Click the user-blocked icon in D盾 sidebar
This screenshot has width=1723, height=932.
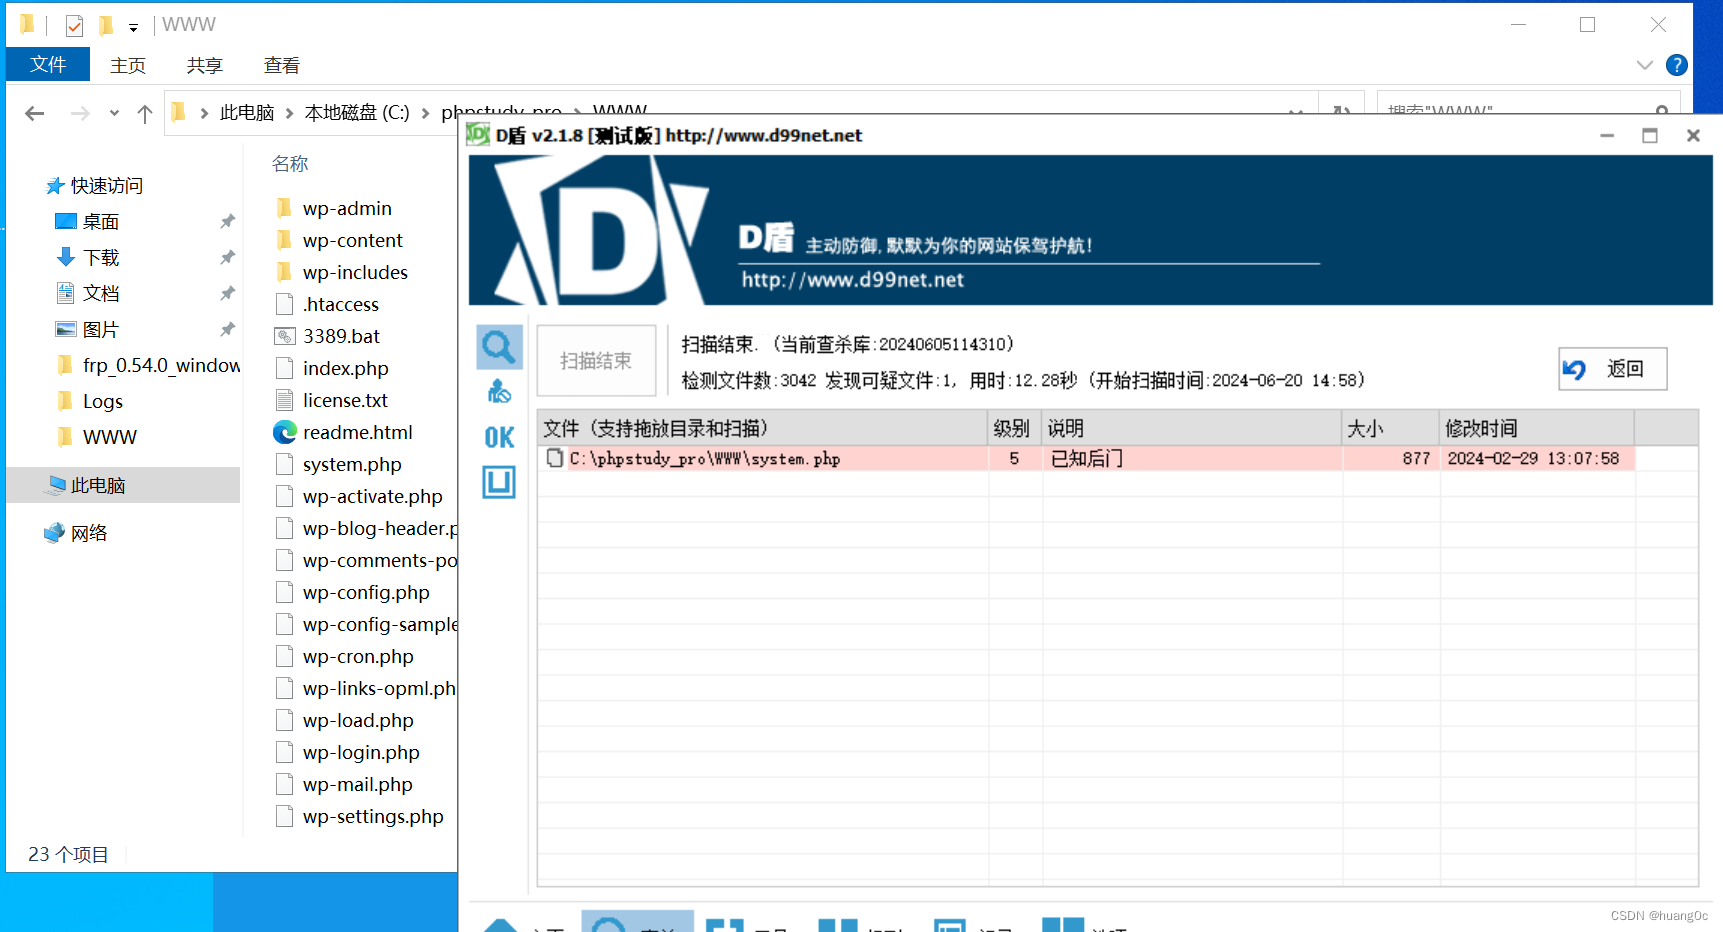pyautogui.click(x=499, y=392)
